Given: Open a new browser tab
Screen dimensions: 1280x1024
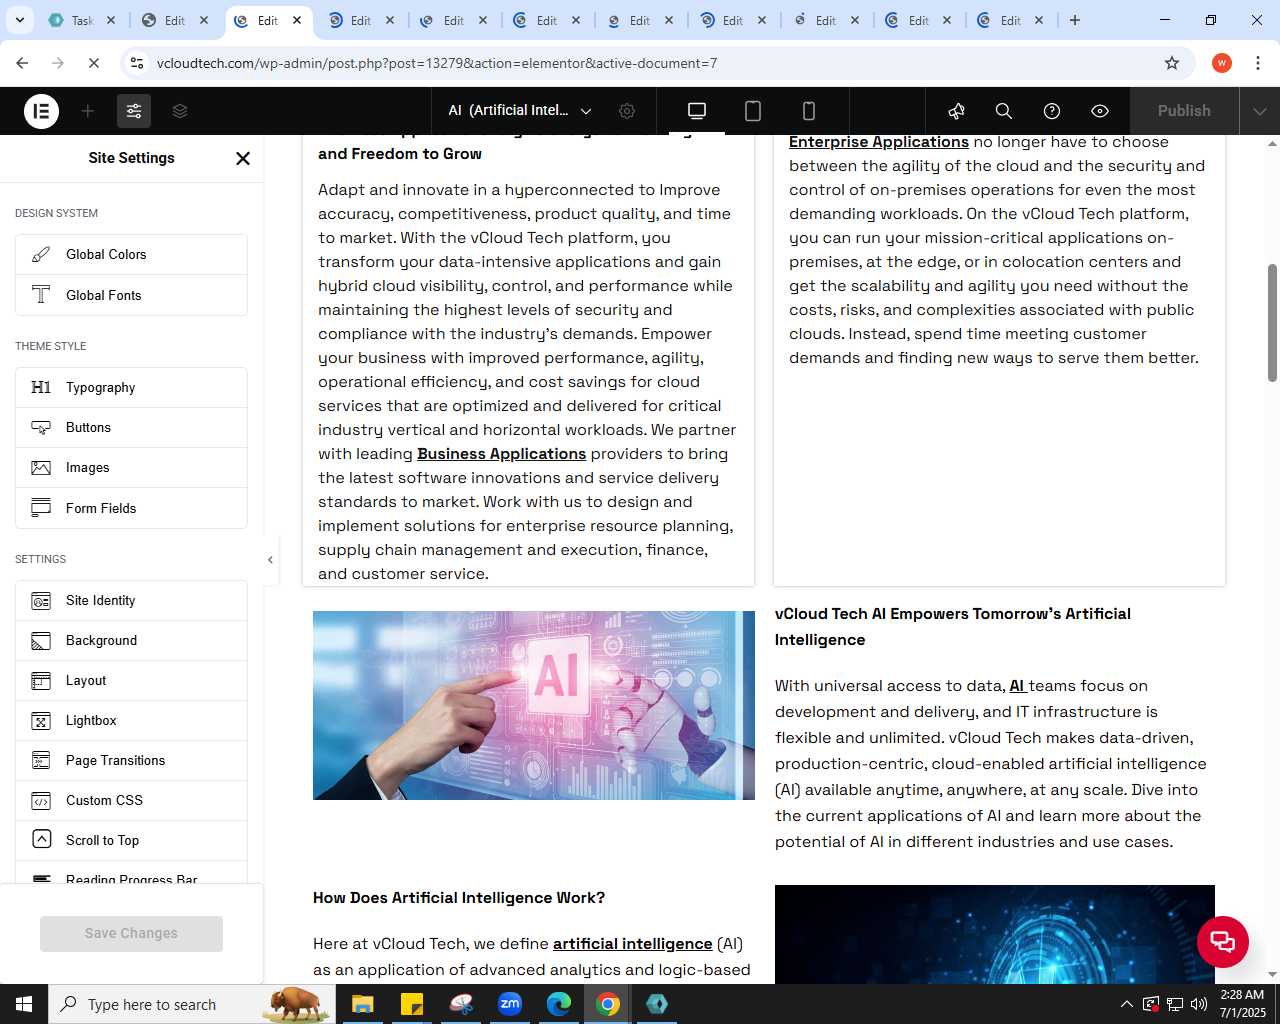Looking at the screenshot, I should click(x=1075, y=20).
